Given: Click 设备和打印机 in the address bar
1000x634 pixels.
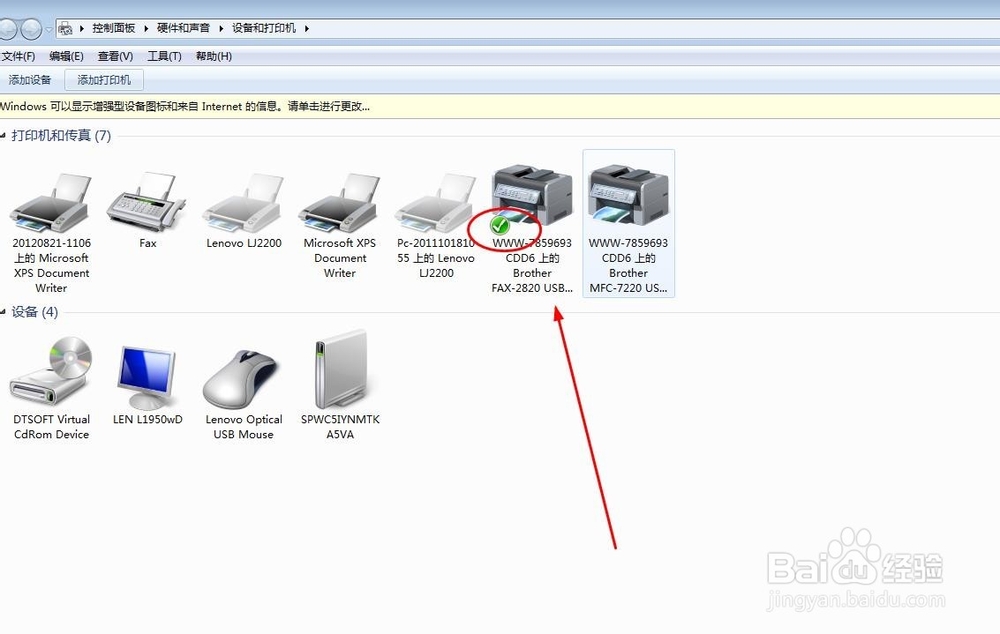Looking at the screenshot, I should tap(264, 28).
